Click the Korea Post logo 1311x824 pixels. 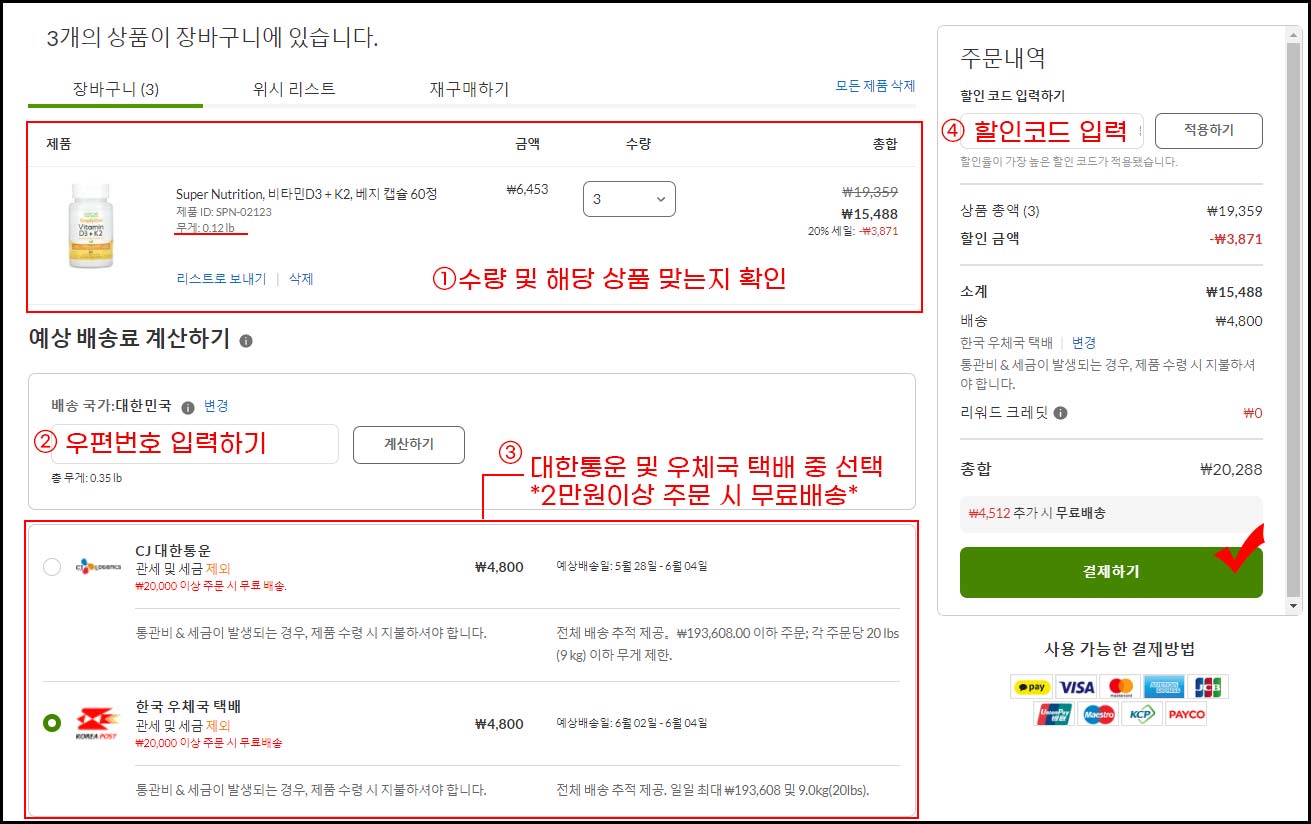97,723
